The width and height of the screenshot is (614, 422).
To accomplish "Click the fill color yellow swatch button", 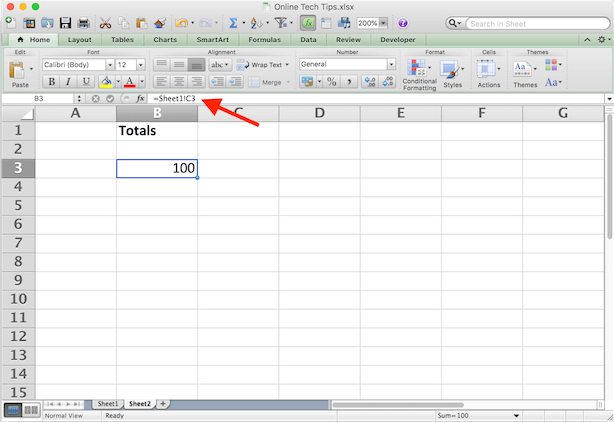I will tap(106, 82).
